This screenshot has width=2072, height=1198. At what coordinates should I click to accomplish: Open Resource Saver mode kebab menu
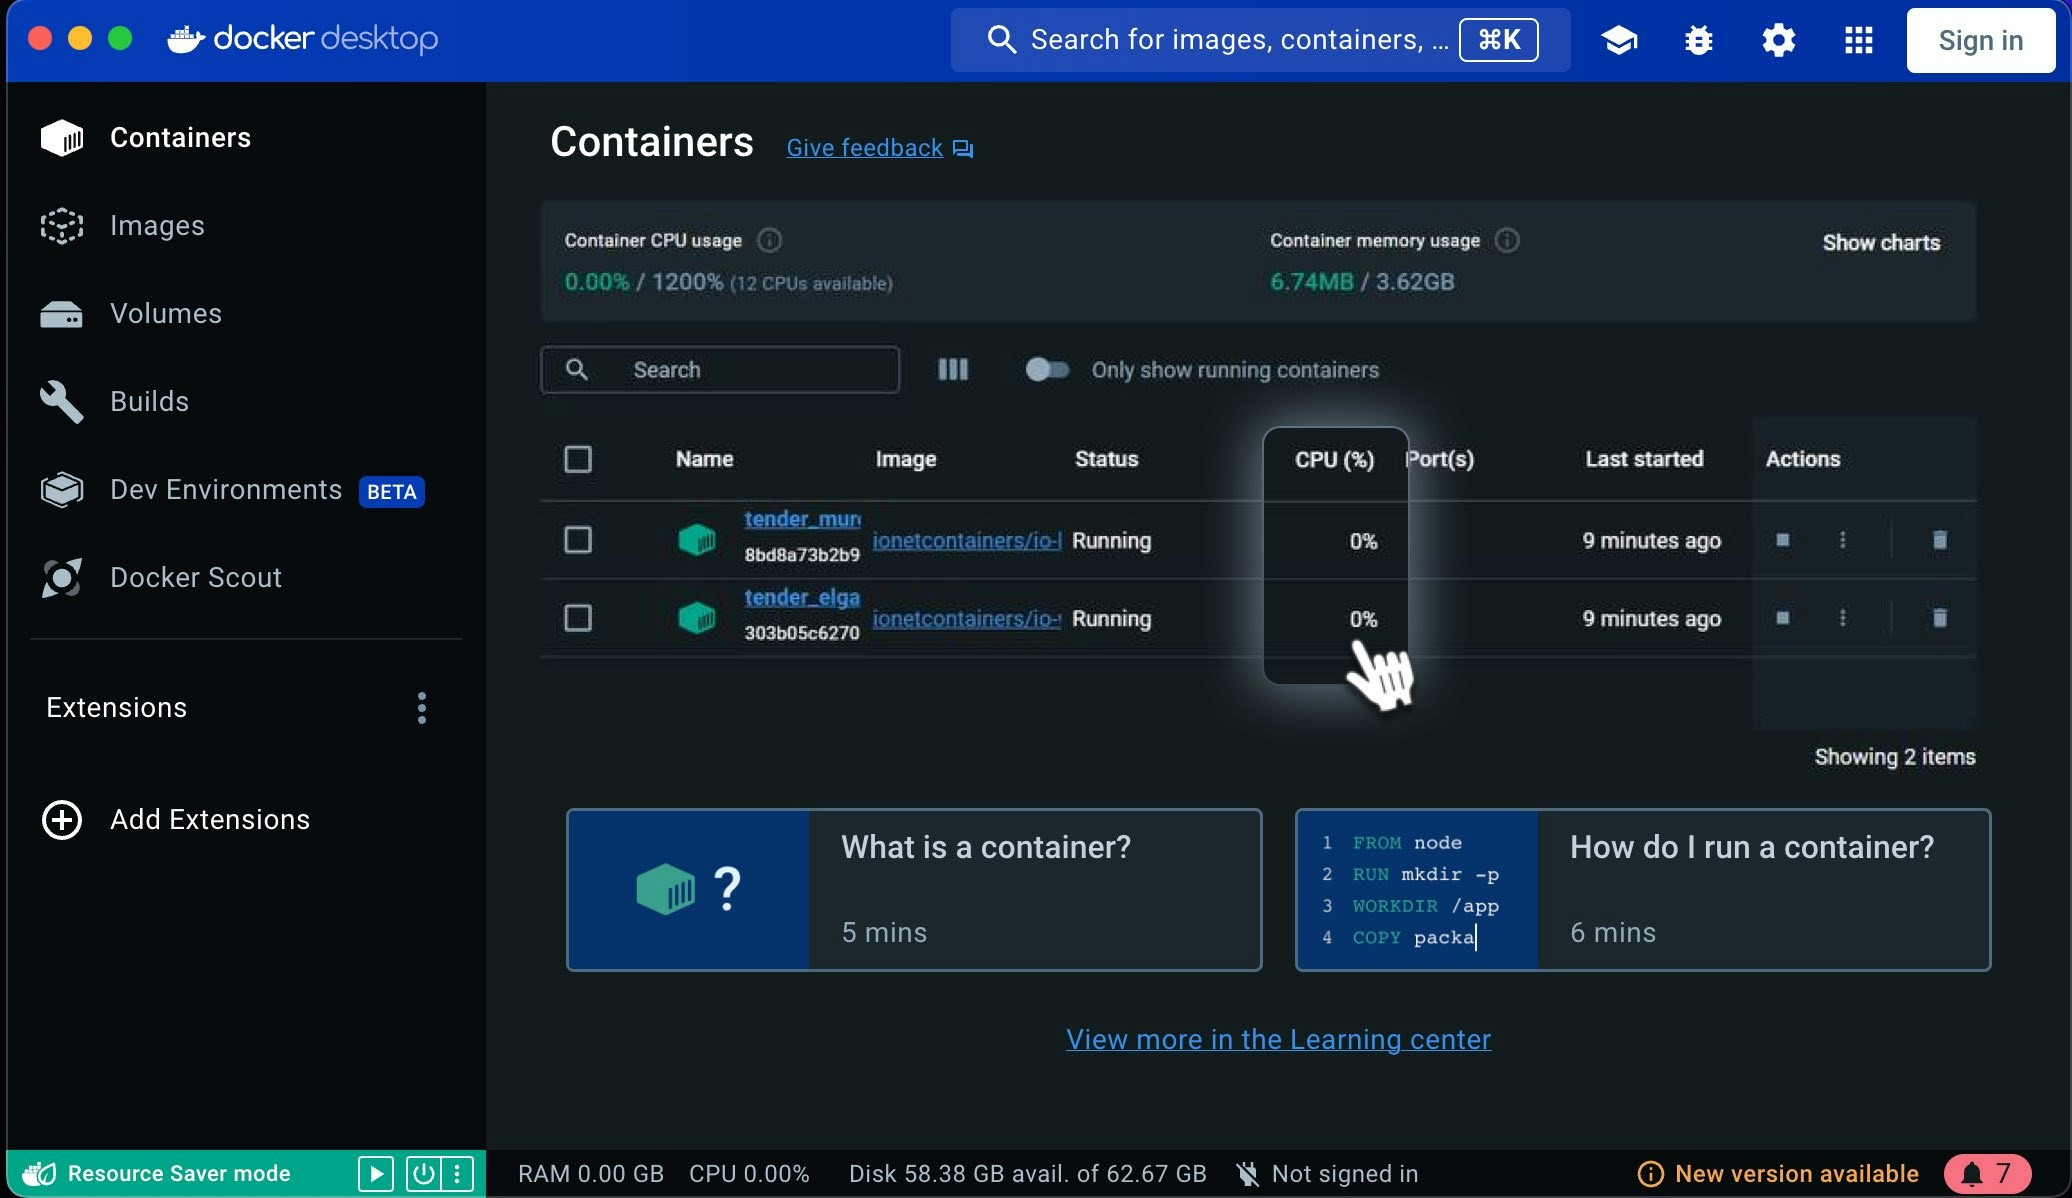(x=458, y=1173)
